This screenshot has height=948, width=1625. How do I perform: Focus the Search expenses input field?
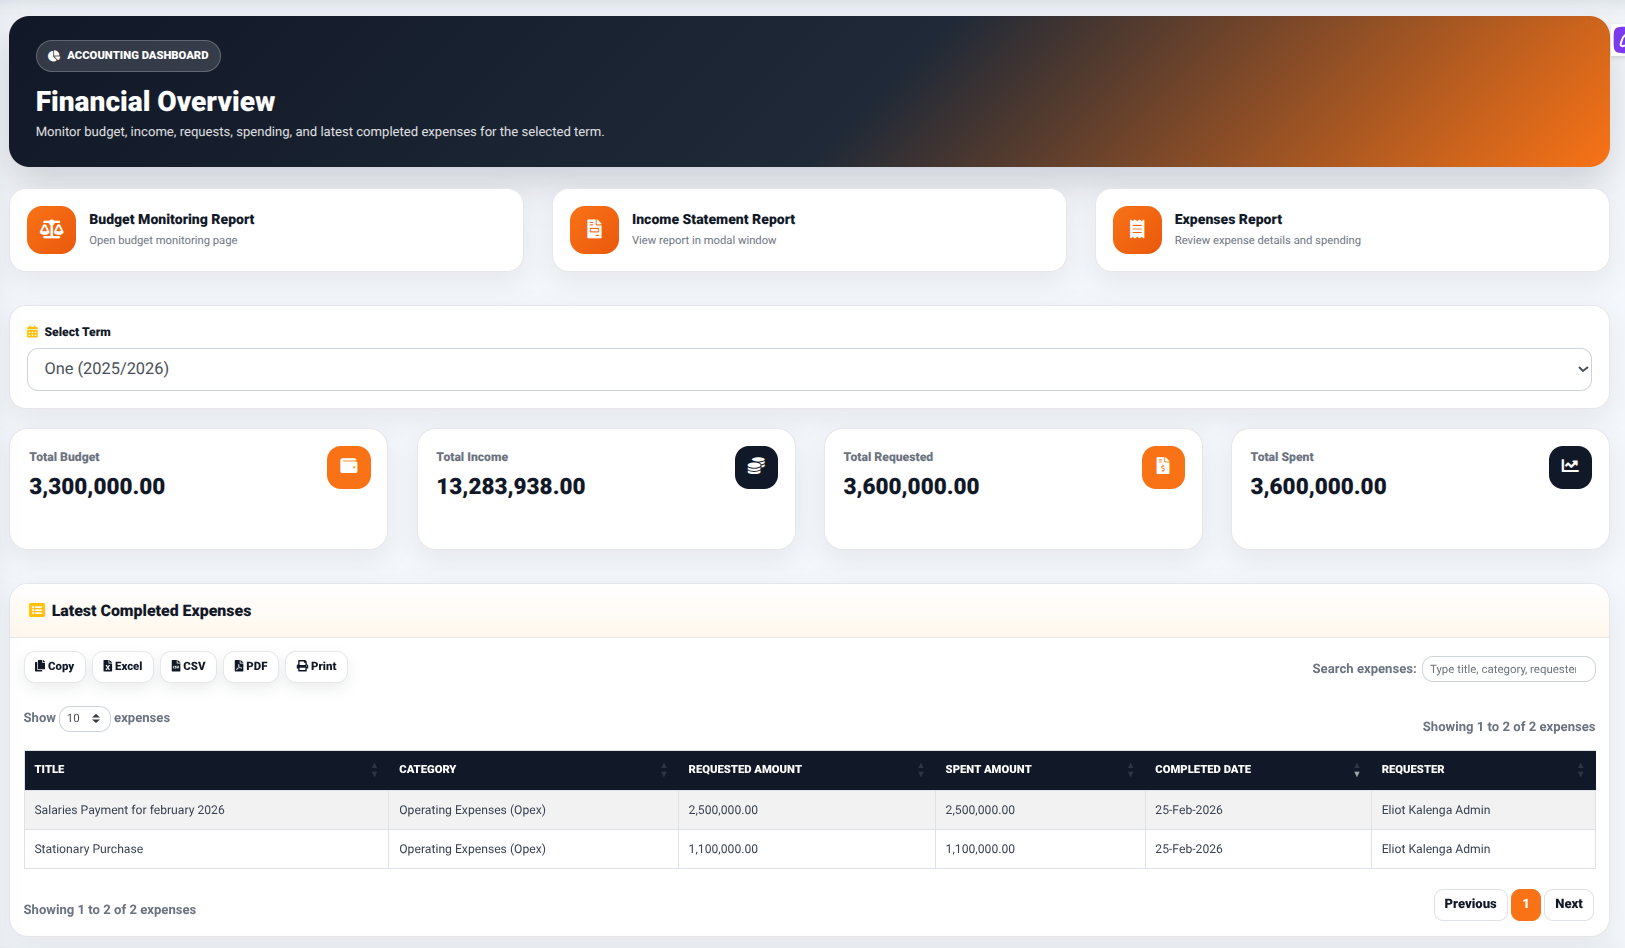pyautogui.click(x=1508, y=669)
